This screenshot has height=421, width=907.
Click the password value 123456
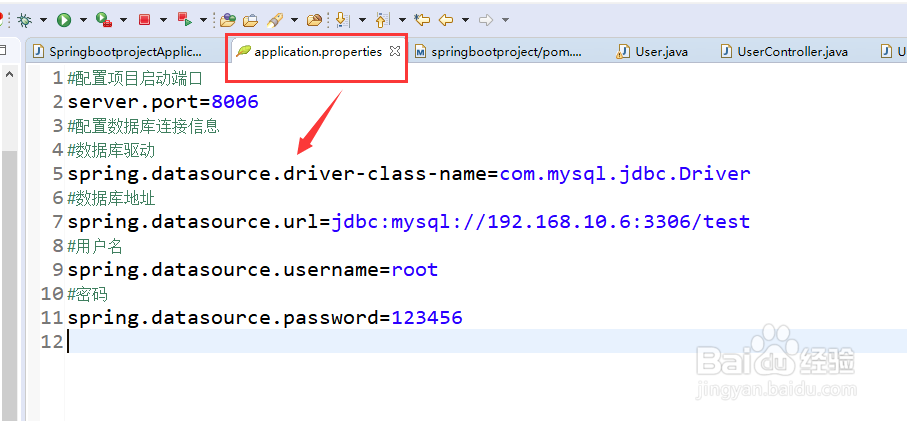(427, 318)
